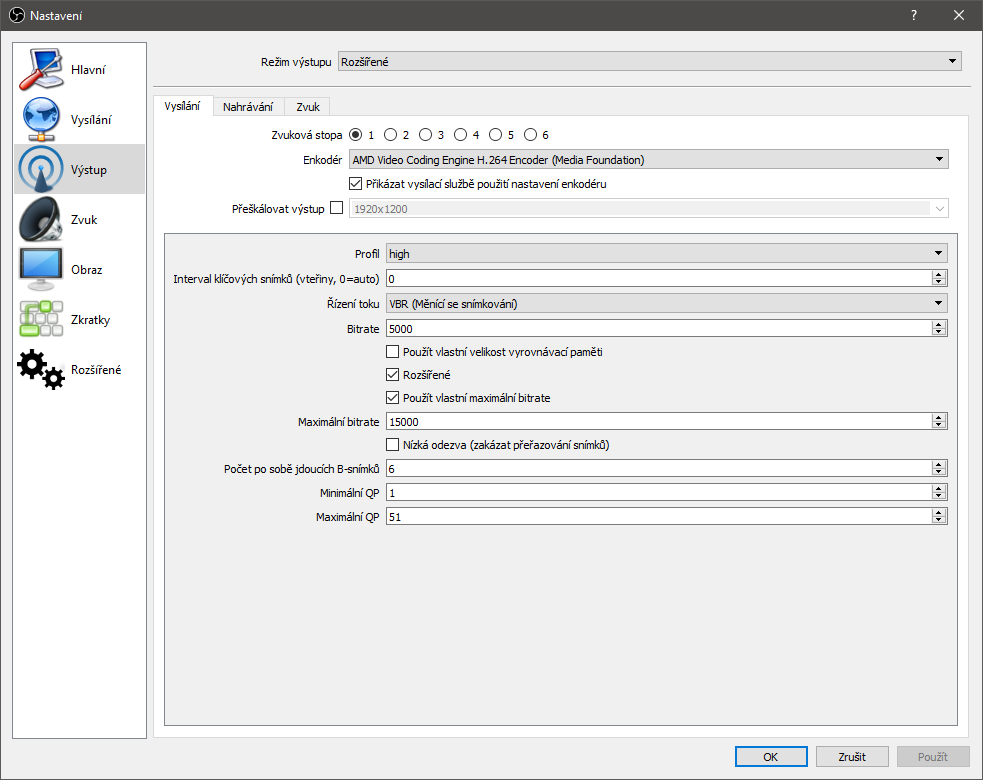Image resolution: width=983 pixels, height=780 pixels.
Task: Select the Výstup antenna icon
Action: coord(41,169)
